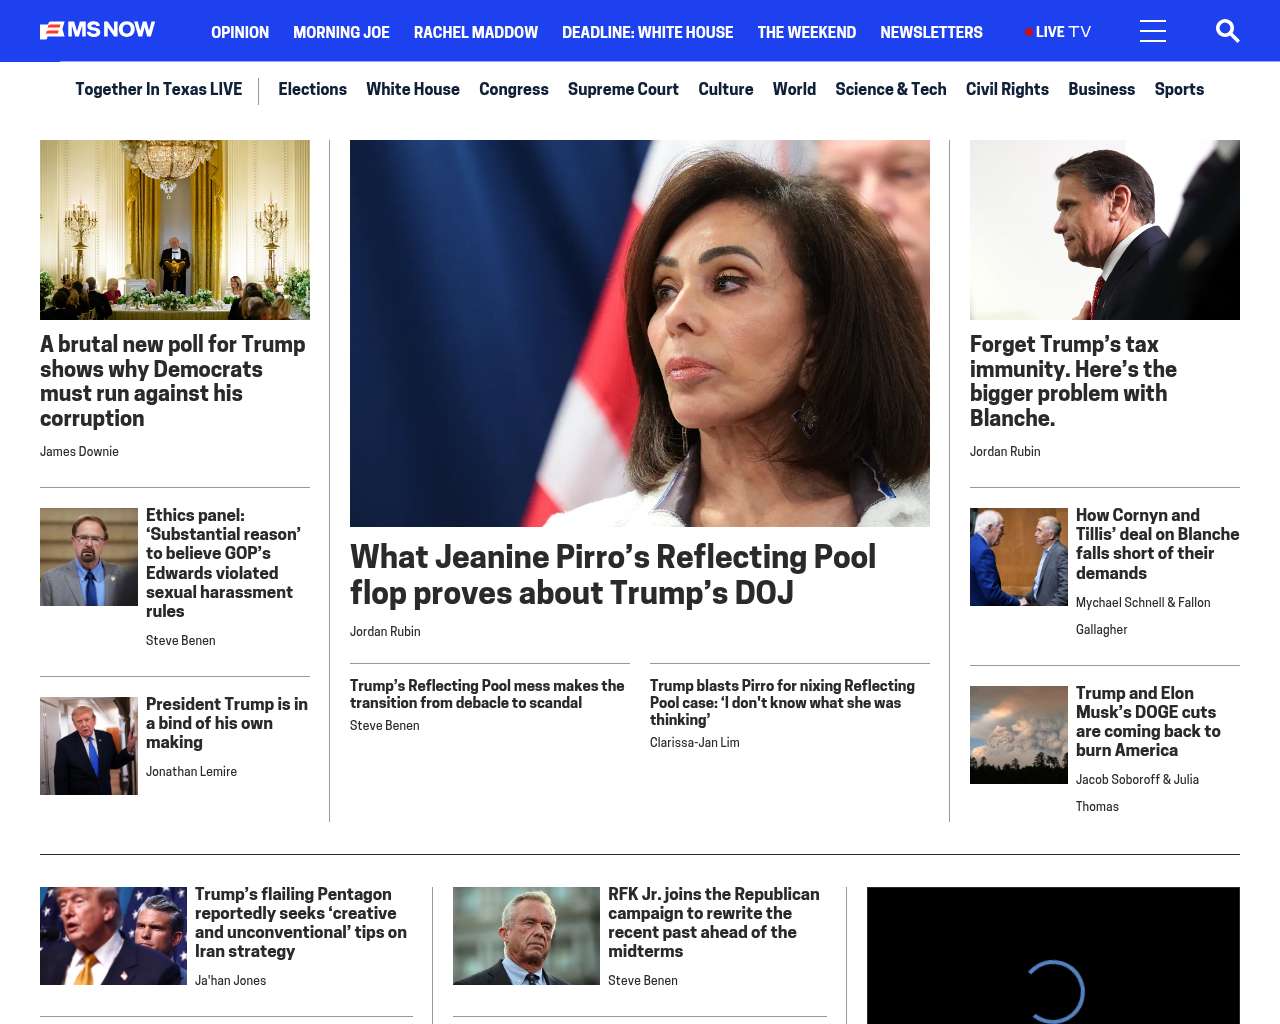
Task: Read 'President Trump is in a bind' story
Action: (227, 723)
